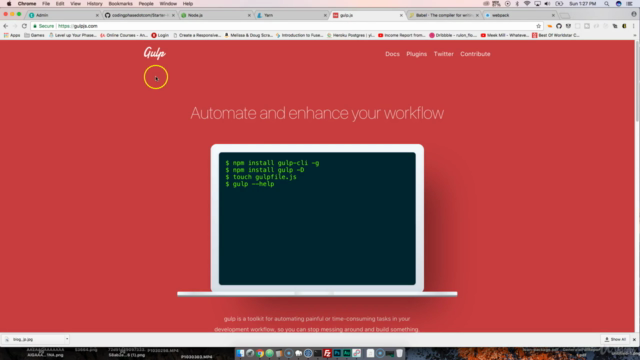
Task: Open the Apple menu
Action: tap(9, 4)
